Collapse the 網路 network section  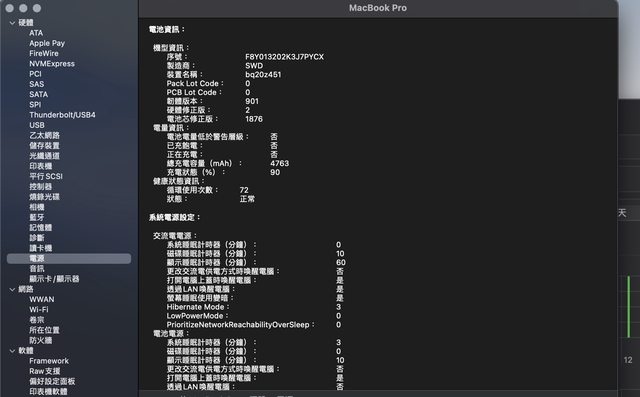pos(12,289)
